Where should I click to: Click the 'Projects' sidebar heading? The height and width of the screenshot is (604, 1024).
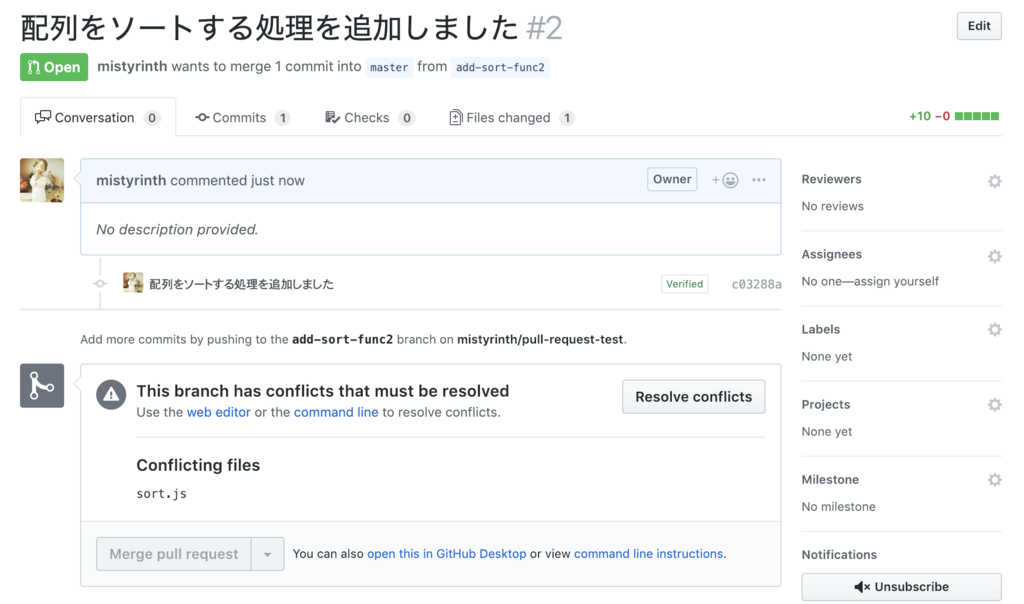[825, 404]
